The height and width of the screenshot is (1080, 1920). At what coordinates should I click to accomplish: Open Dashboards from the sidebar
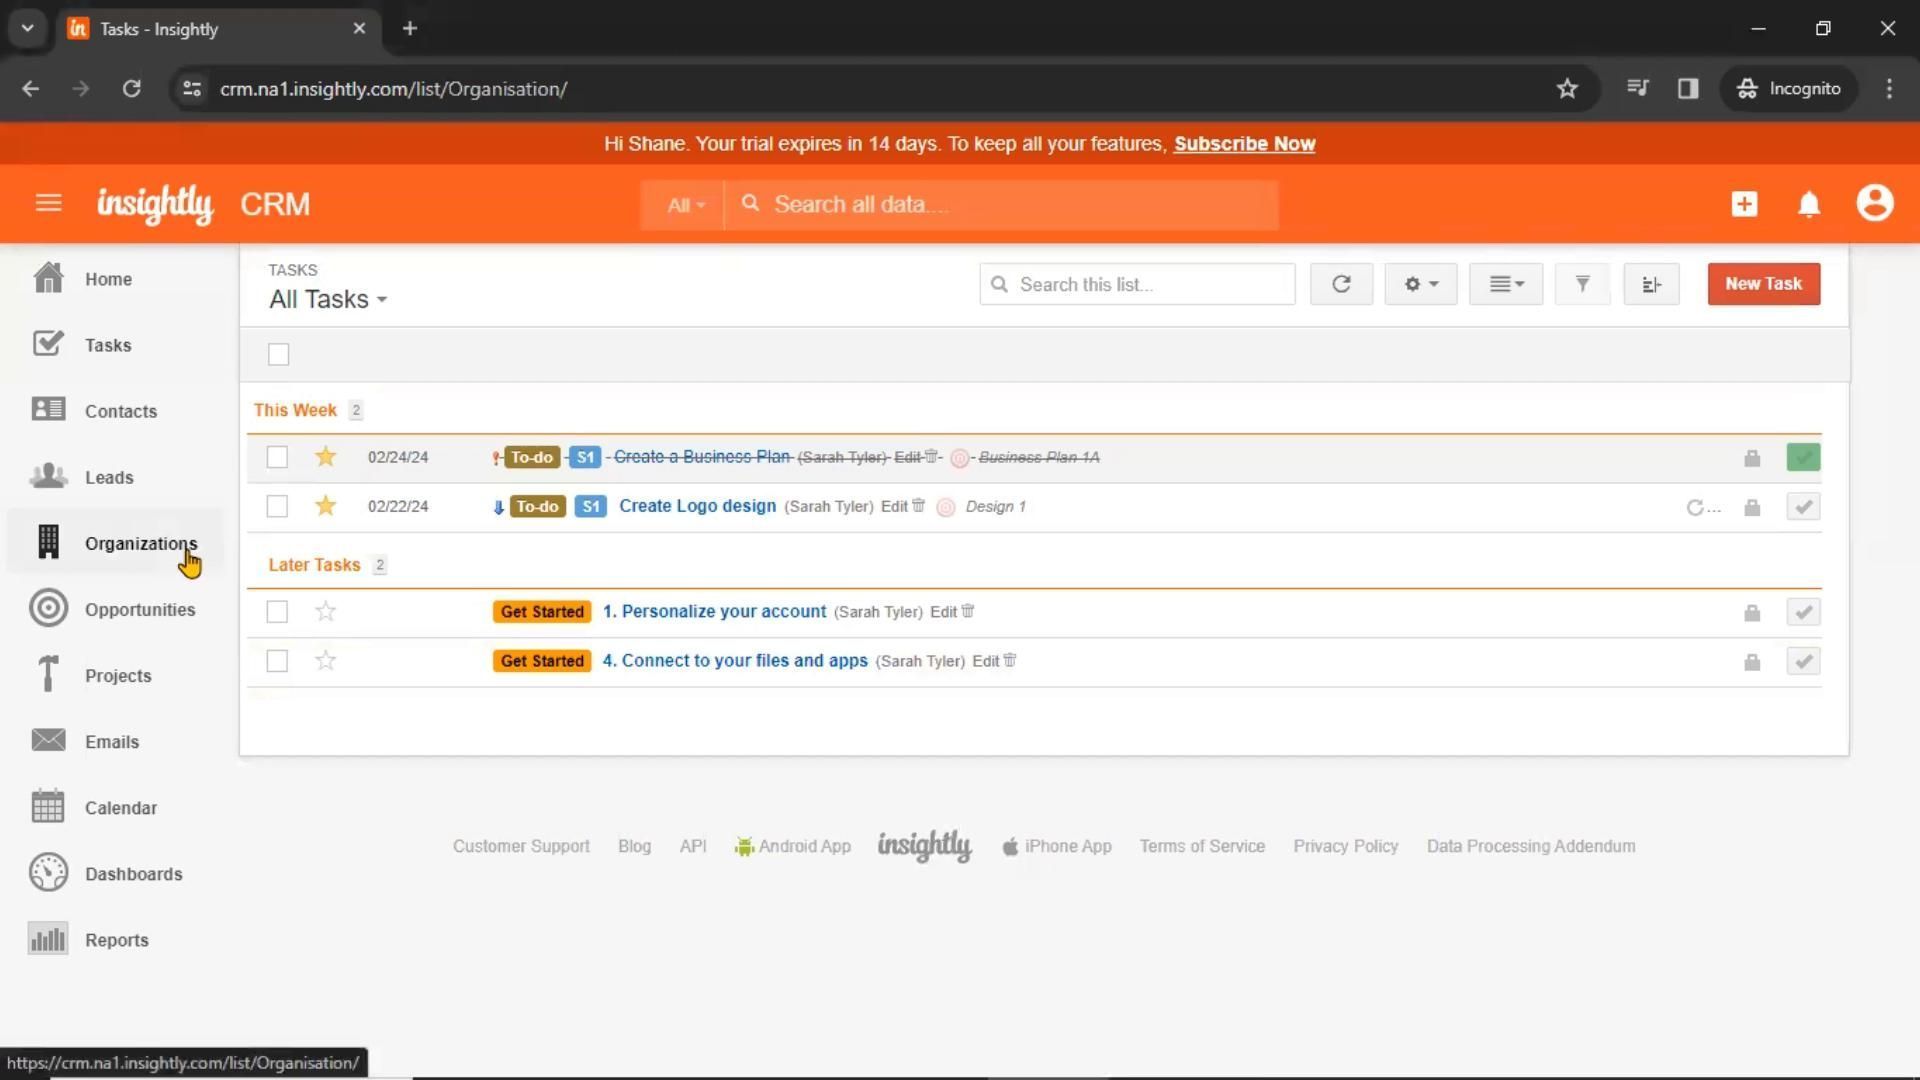[x=133, y=874]
